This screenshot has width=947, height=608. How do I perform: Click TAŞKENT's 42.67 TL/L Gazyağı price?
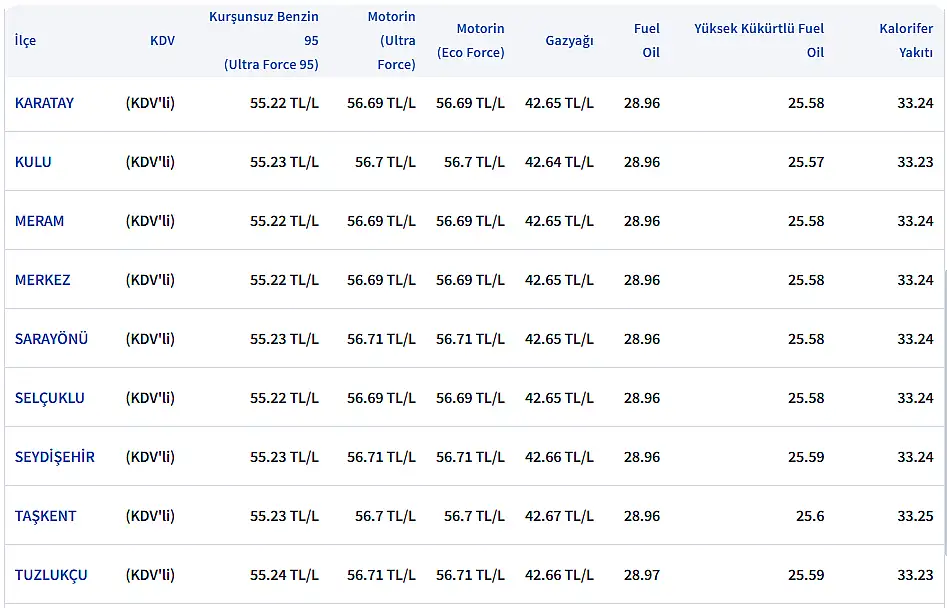point(559,516)
